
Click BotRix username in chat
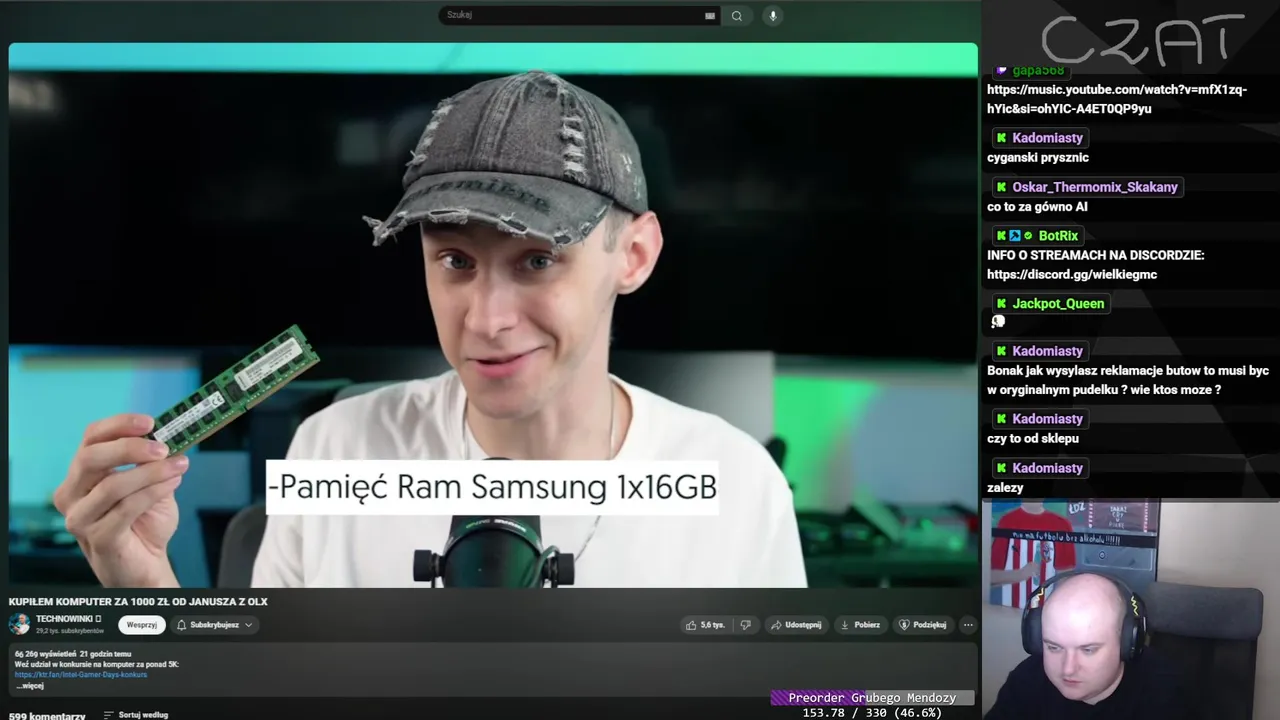(x=1058, y=236)
